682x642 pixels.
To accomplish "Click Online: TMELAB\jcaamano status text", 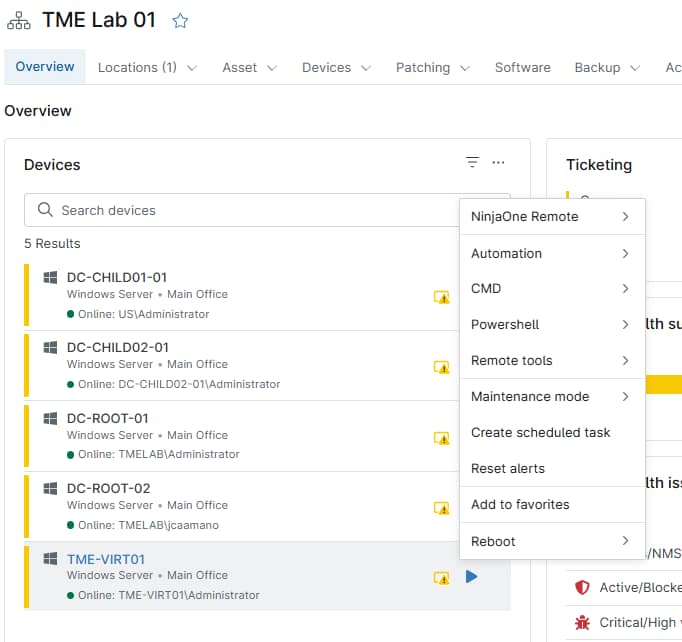I will [x=148, y=525].
